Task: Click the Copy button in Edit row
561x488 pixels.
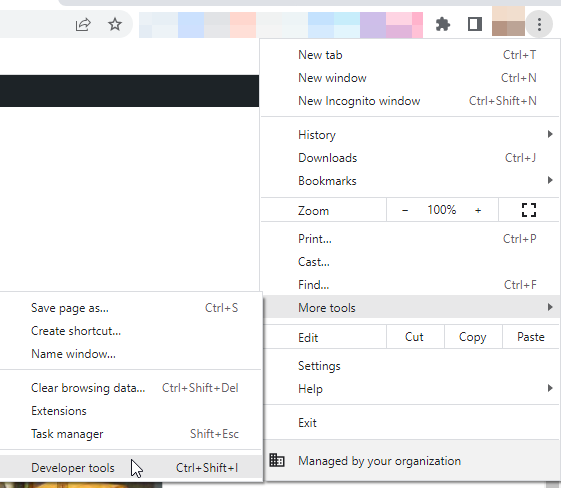Action: pos(473,337)
